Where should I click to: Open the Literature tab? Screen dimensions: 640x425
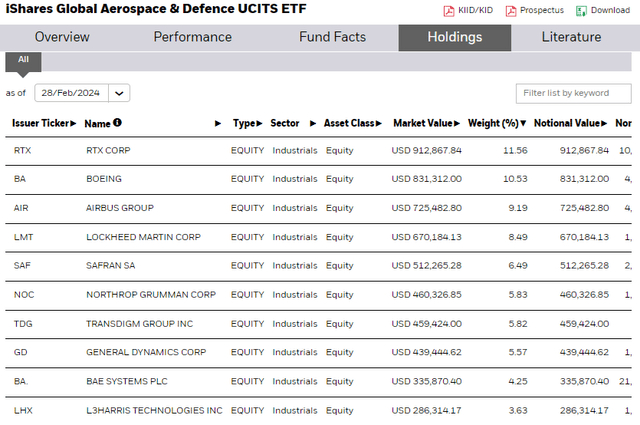571,38
